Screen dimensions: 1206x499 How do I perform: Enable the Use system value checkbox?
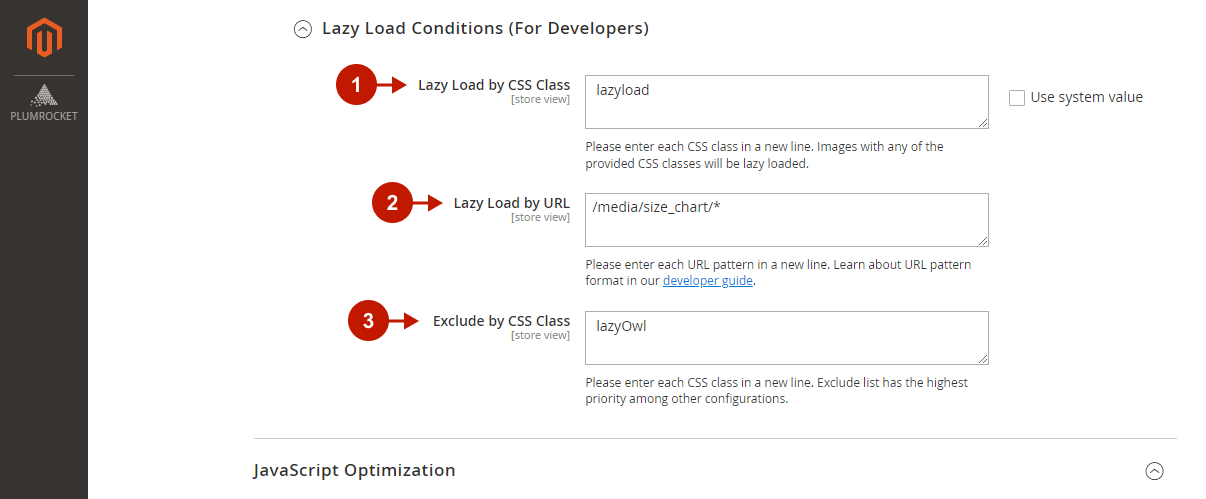tap(1017, 98)
